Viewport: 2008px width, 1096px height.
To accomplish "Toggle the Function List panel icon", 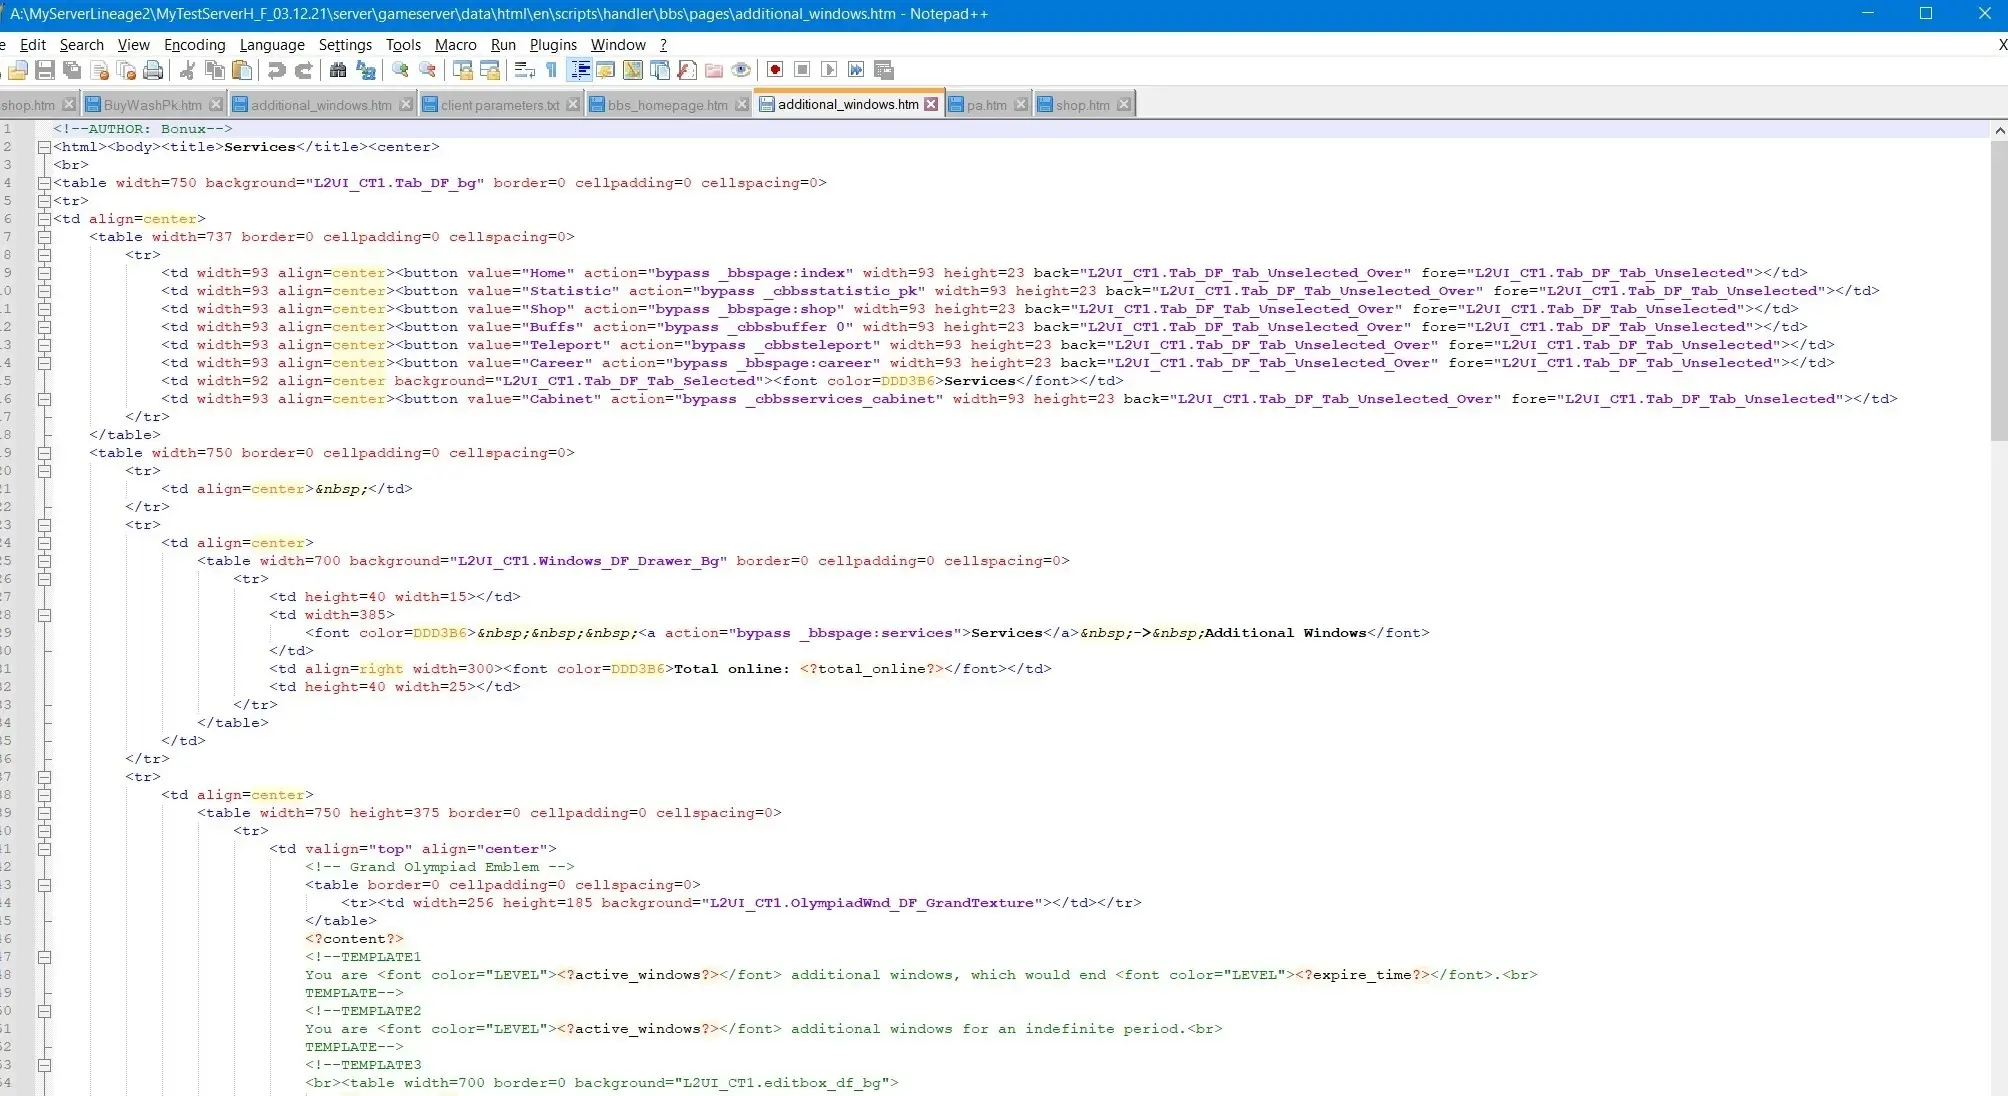I will pos(686,70).
